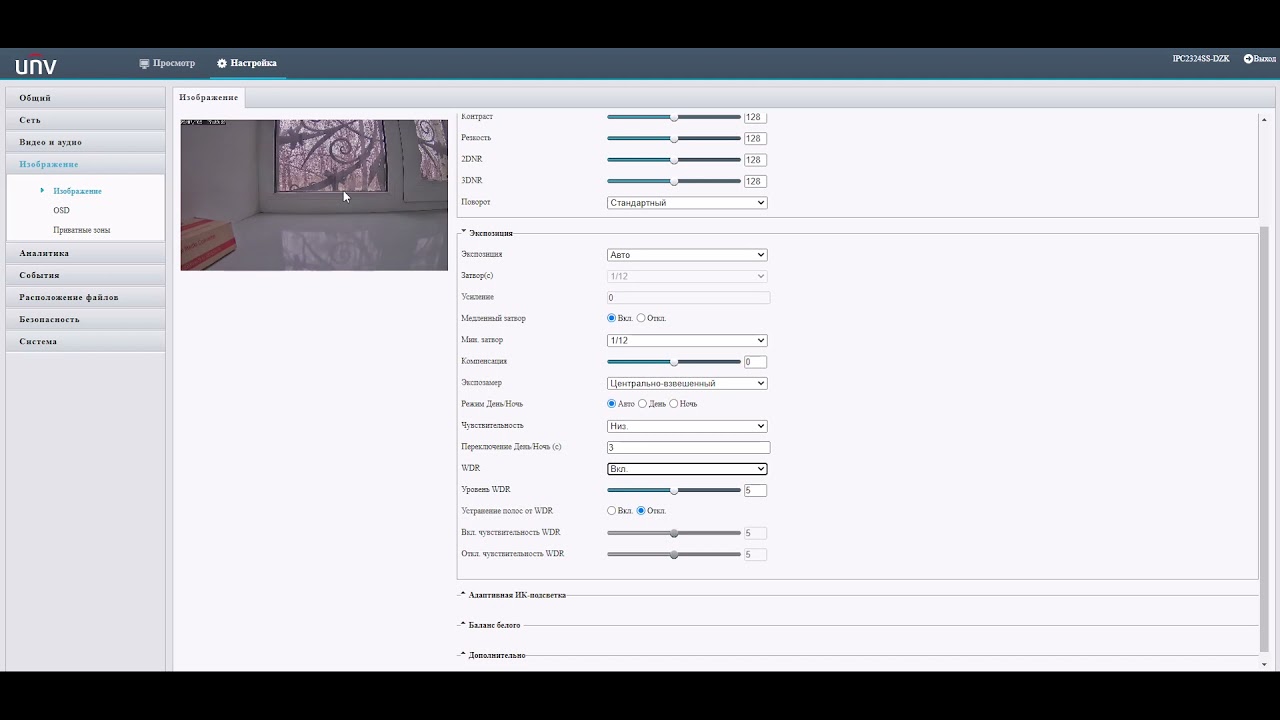Select the Изображение submenu item
The width and height of the screenshot is (1280, 720).
77,191
